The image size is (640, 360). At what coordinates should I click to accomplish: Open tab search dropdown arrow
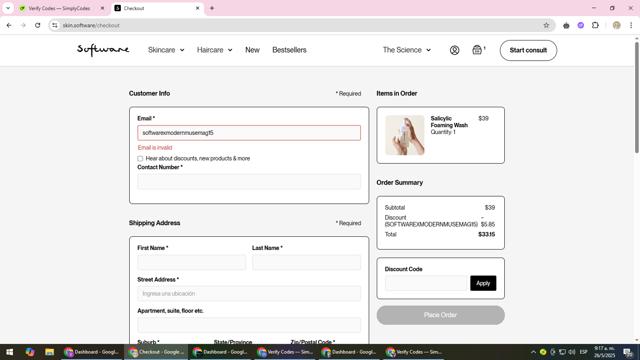click(x=8, y=8)
